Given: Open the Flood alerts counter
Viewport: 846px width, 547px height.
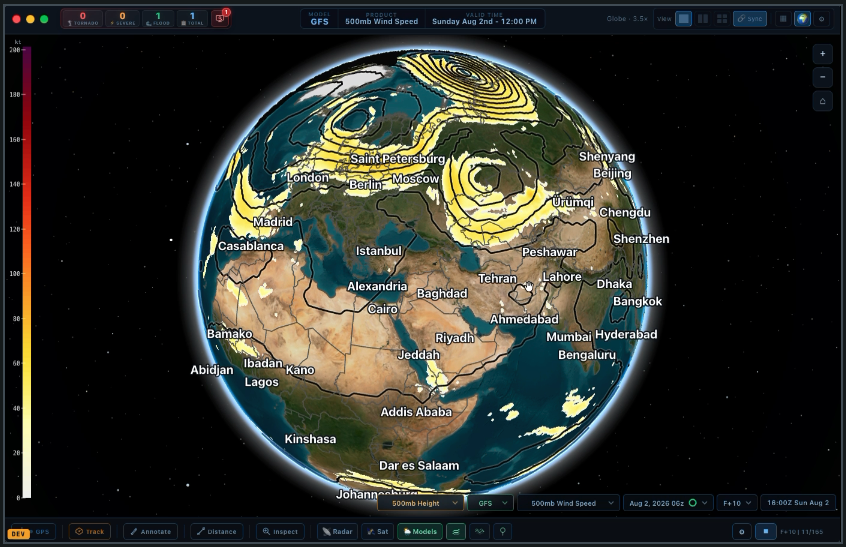Looking at the screenshot, I should pyautogui.click(x=158, y=19).
